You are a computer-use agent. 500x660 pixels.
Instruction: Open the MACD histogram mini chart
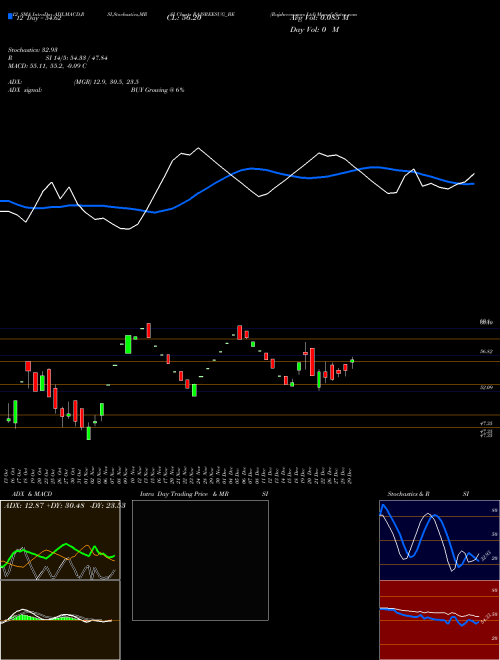tap(60, 620)
